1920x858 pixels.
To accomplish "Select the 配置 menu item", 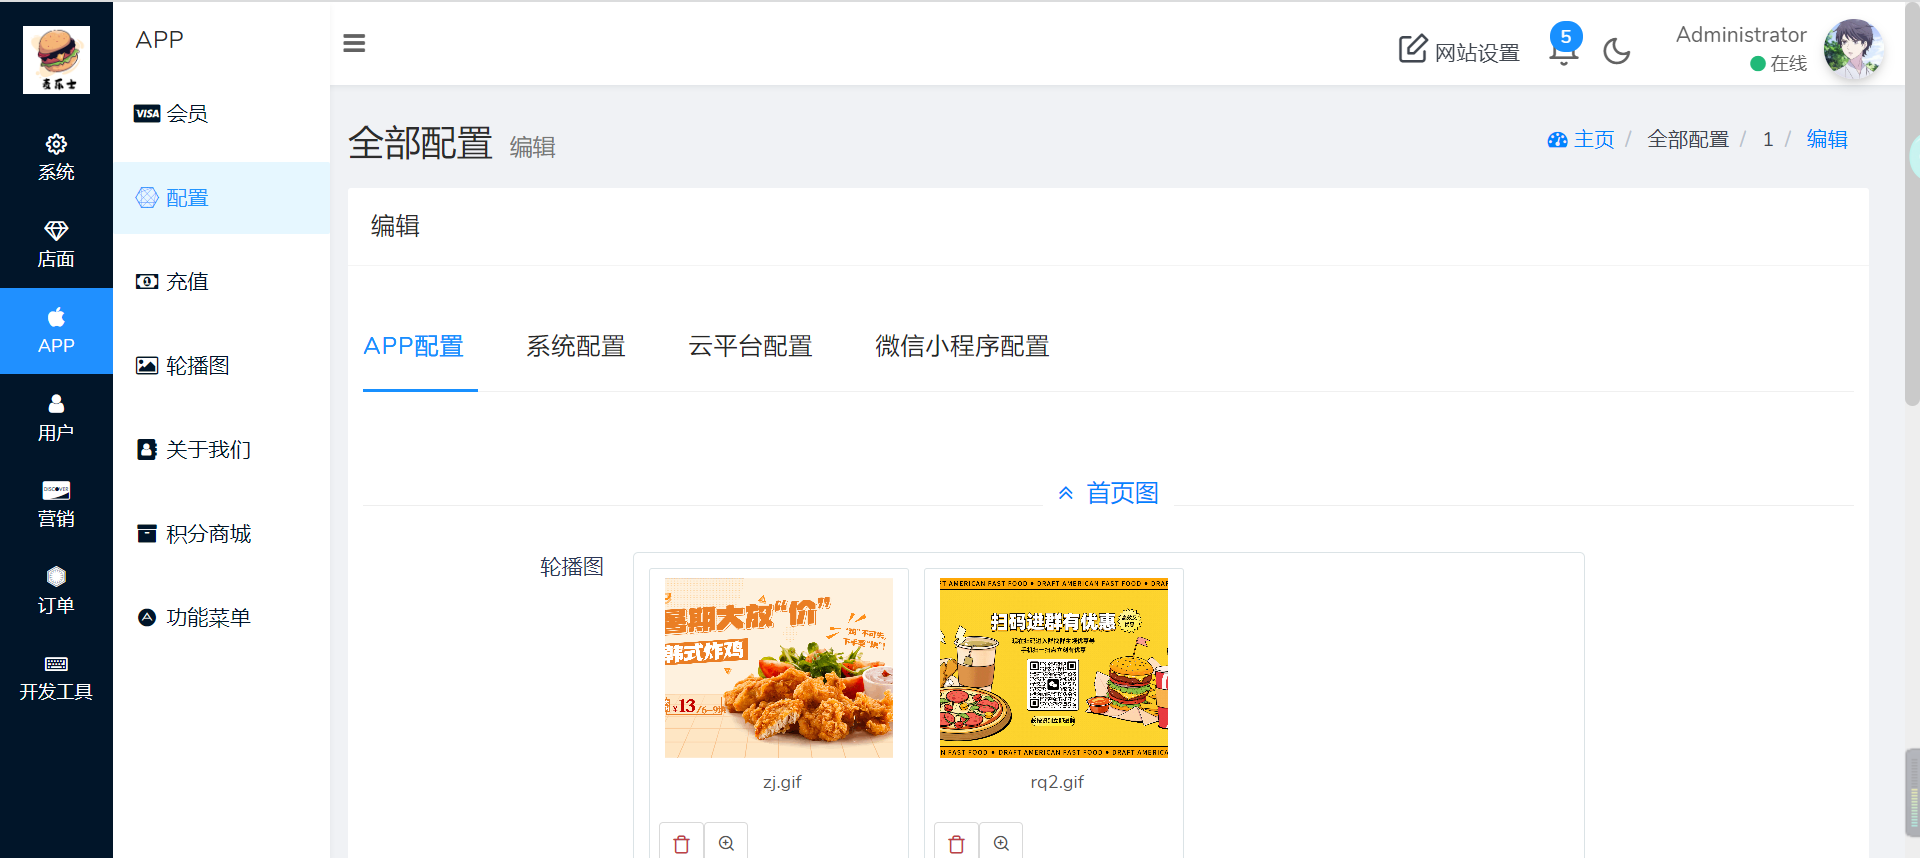I will click(x=221, y=198).
